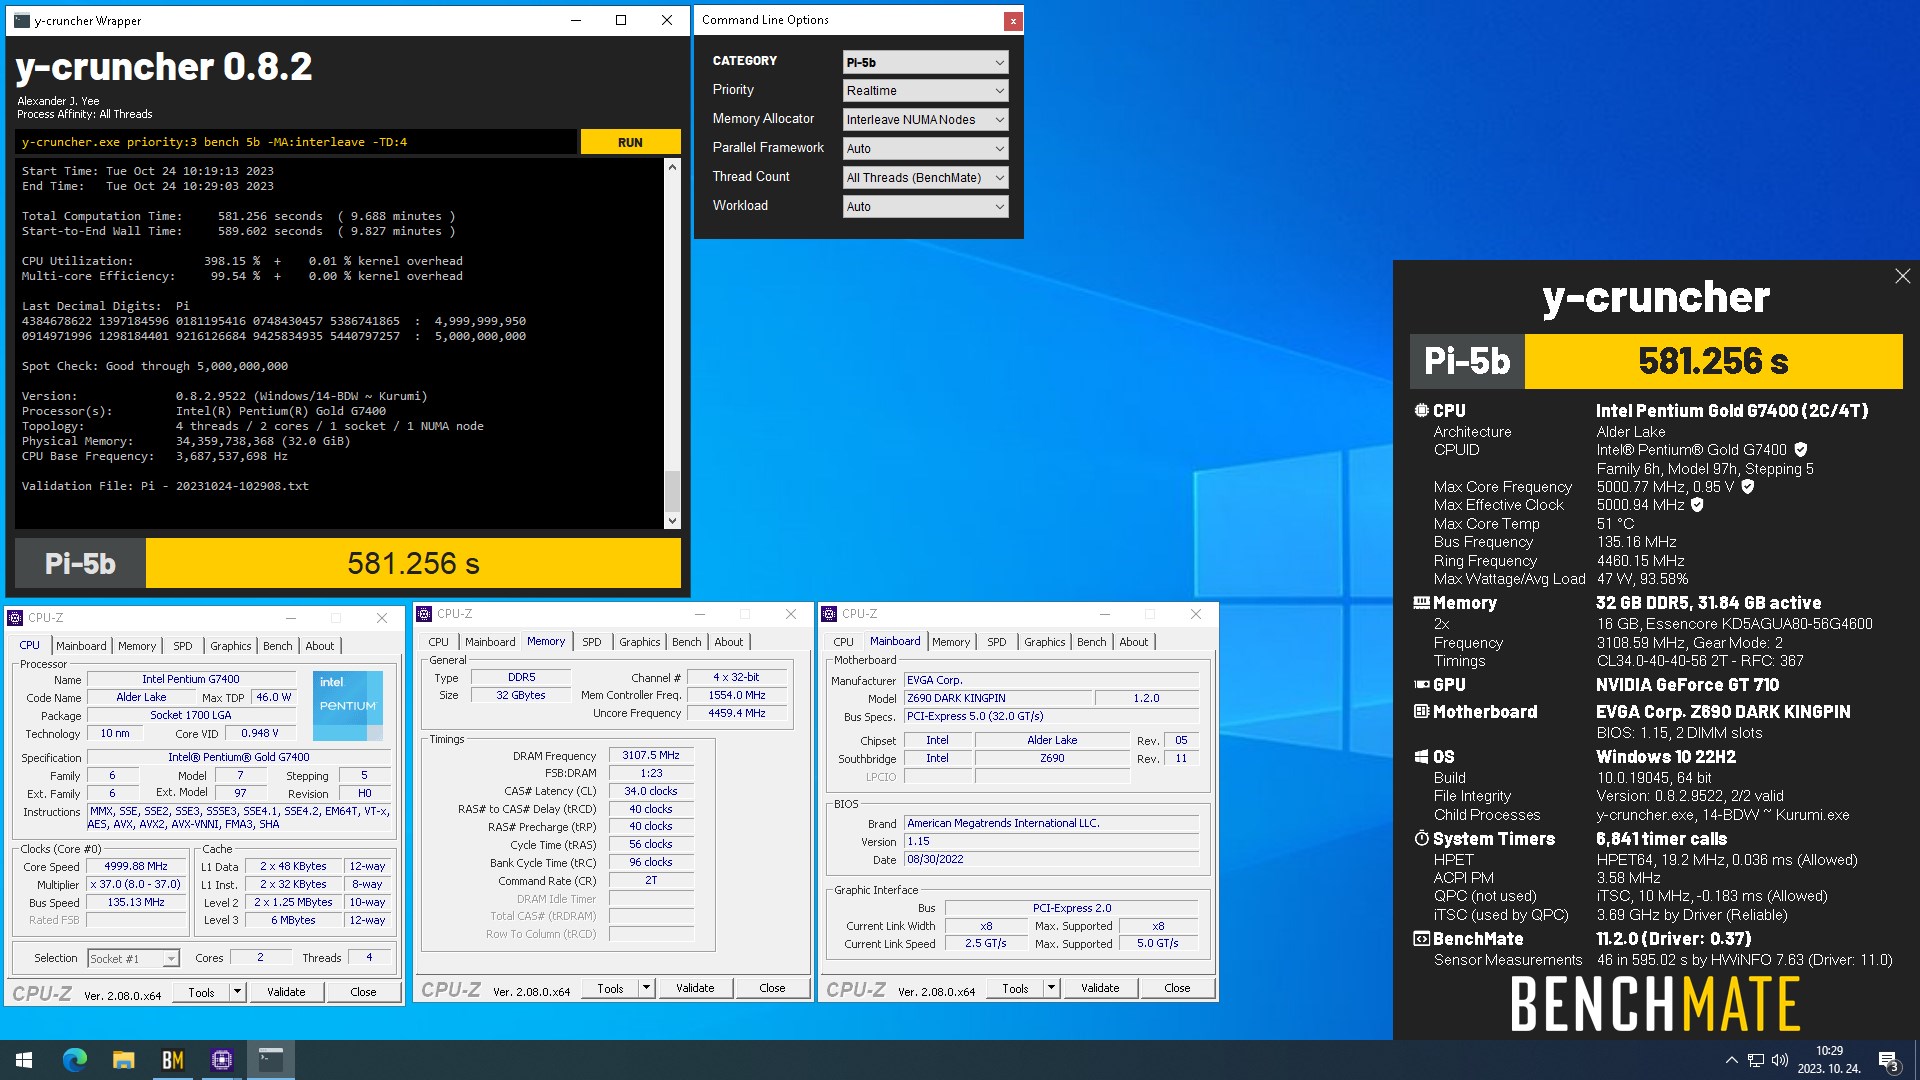1920x1080 pixels.
Task: Click Max Effective Clock verified shield icon
Action: pyautogui.click(x=1697, y=505)
